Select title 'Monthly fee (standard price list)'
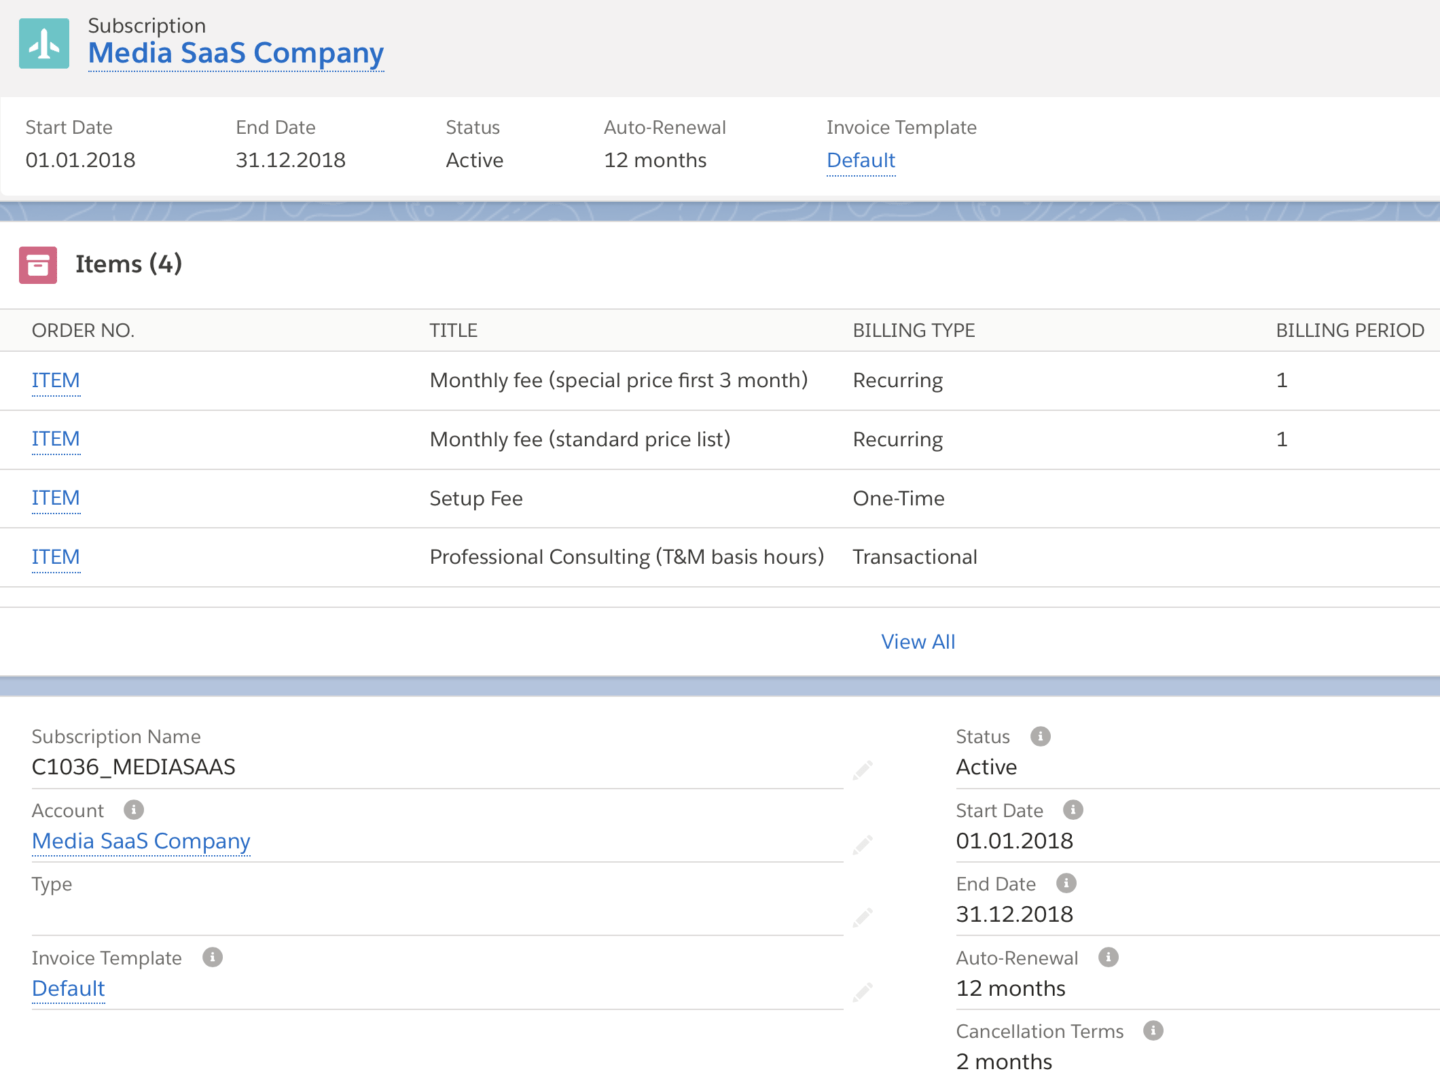Image resolution: width=1440 pixels, height=1080 pixels. coord(580,439)
